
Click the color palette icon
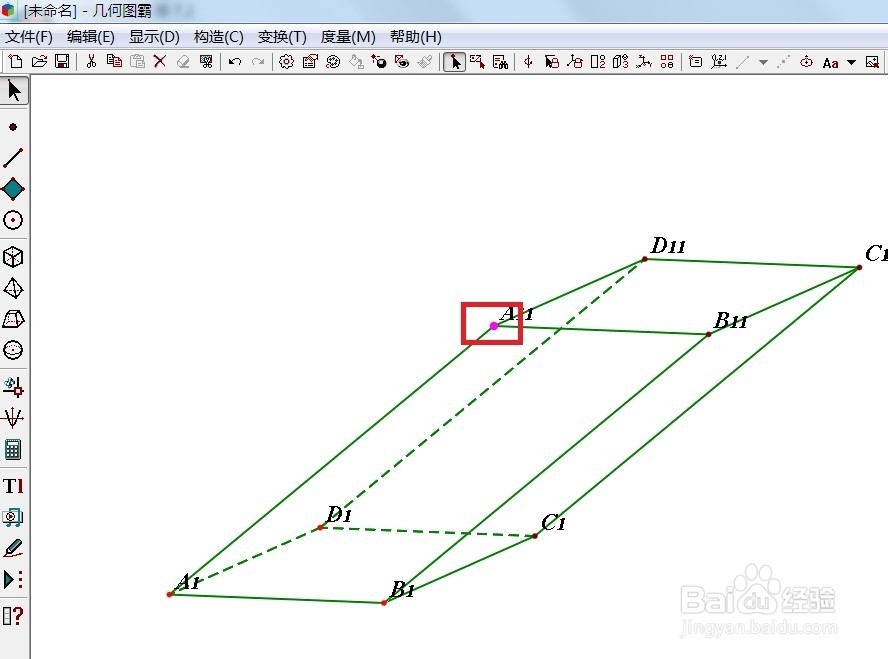tap(333, 61)
